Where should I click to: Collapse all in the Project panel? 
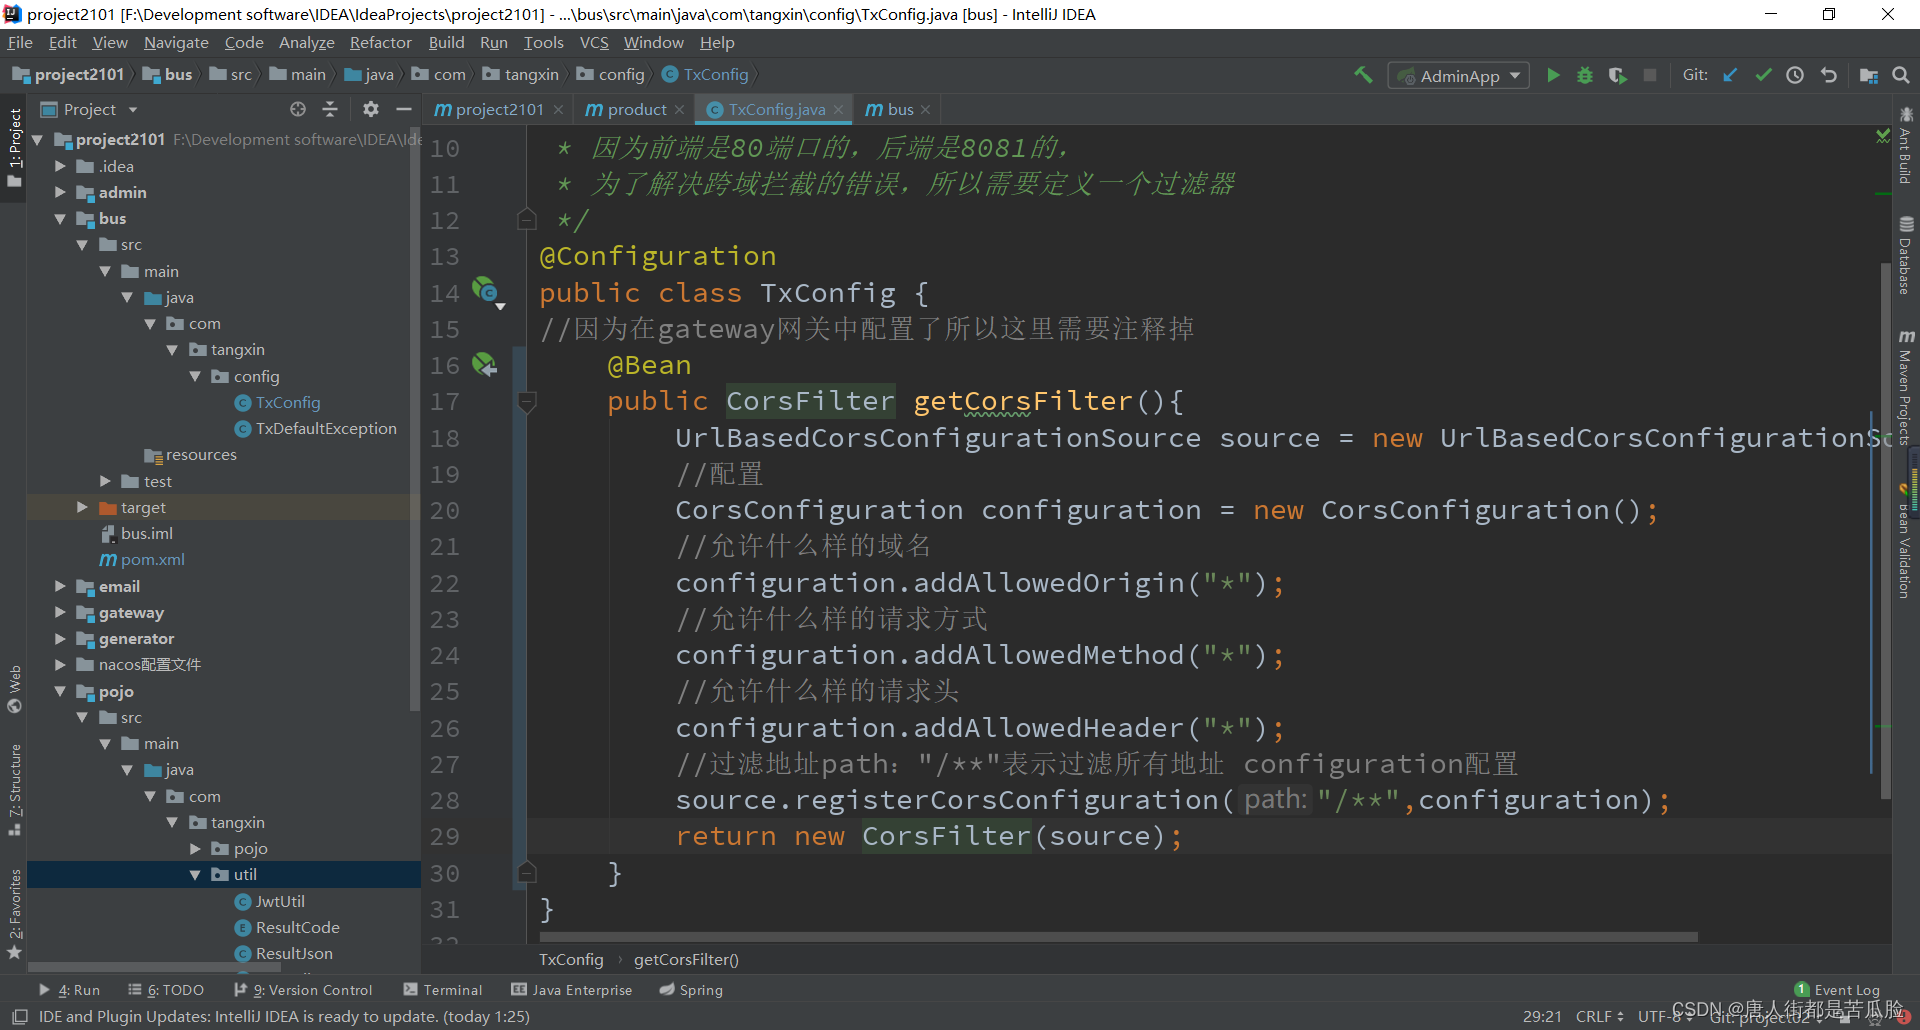pos(330,109)
